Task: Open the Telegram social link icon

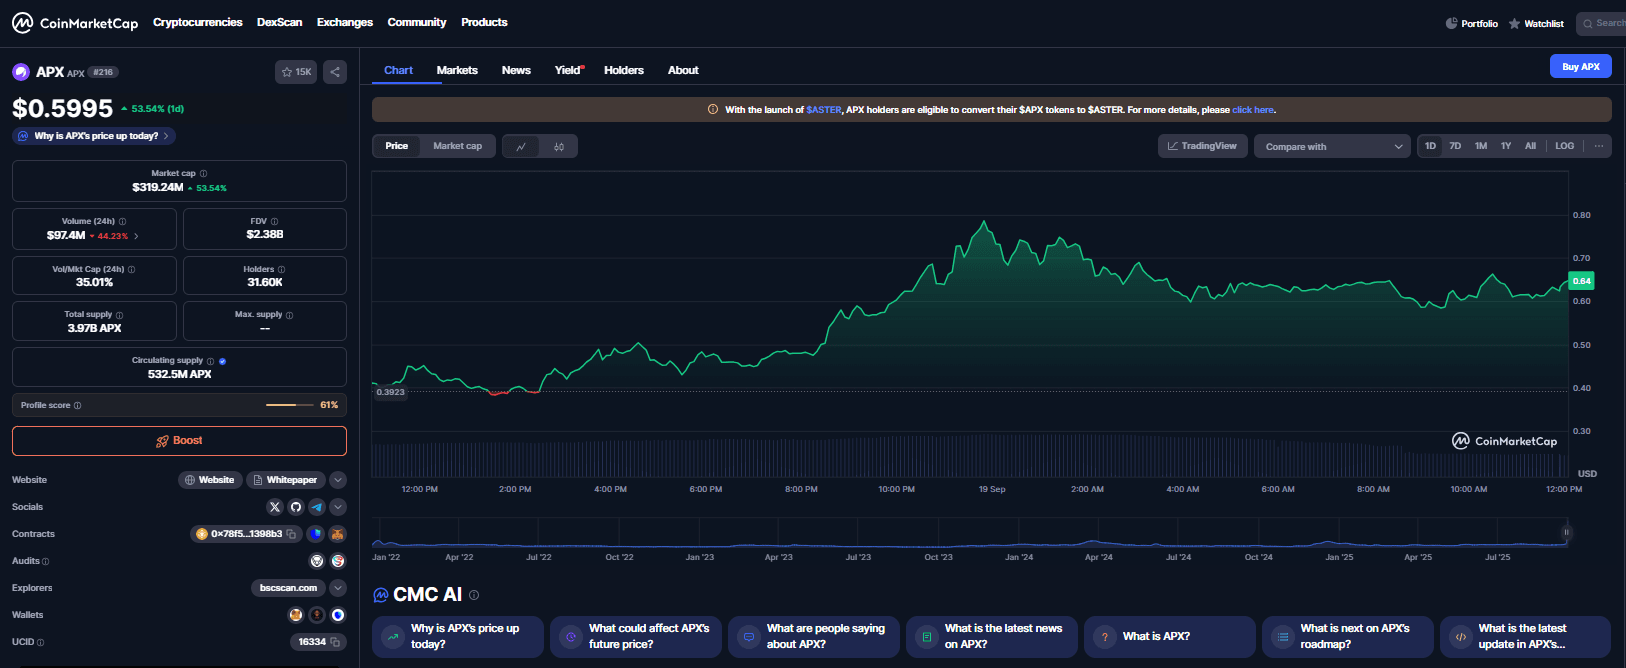Action: 317,507
